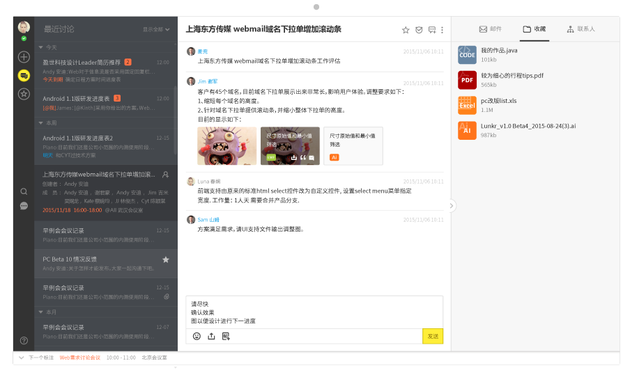This screenshot has height=377, width=630.
Task: Toggle the star on PC Beta 10 item
Action: point(166,260)
